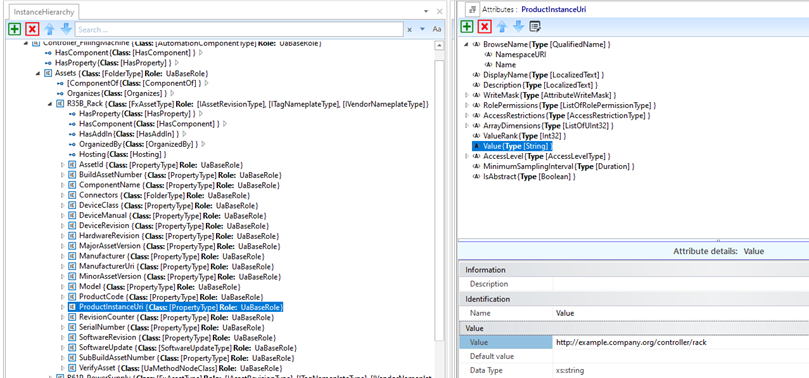Viewport: 809px width, 378px height.
Task: Click the hierarchy scrollbar up arrow
Action: coord(440,45)
